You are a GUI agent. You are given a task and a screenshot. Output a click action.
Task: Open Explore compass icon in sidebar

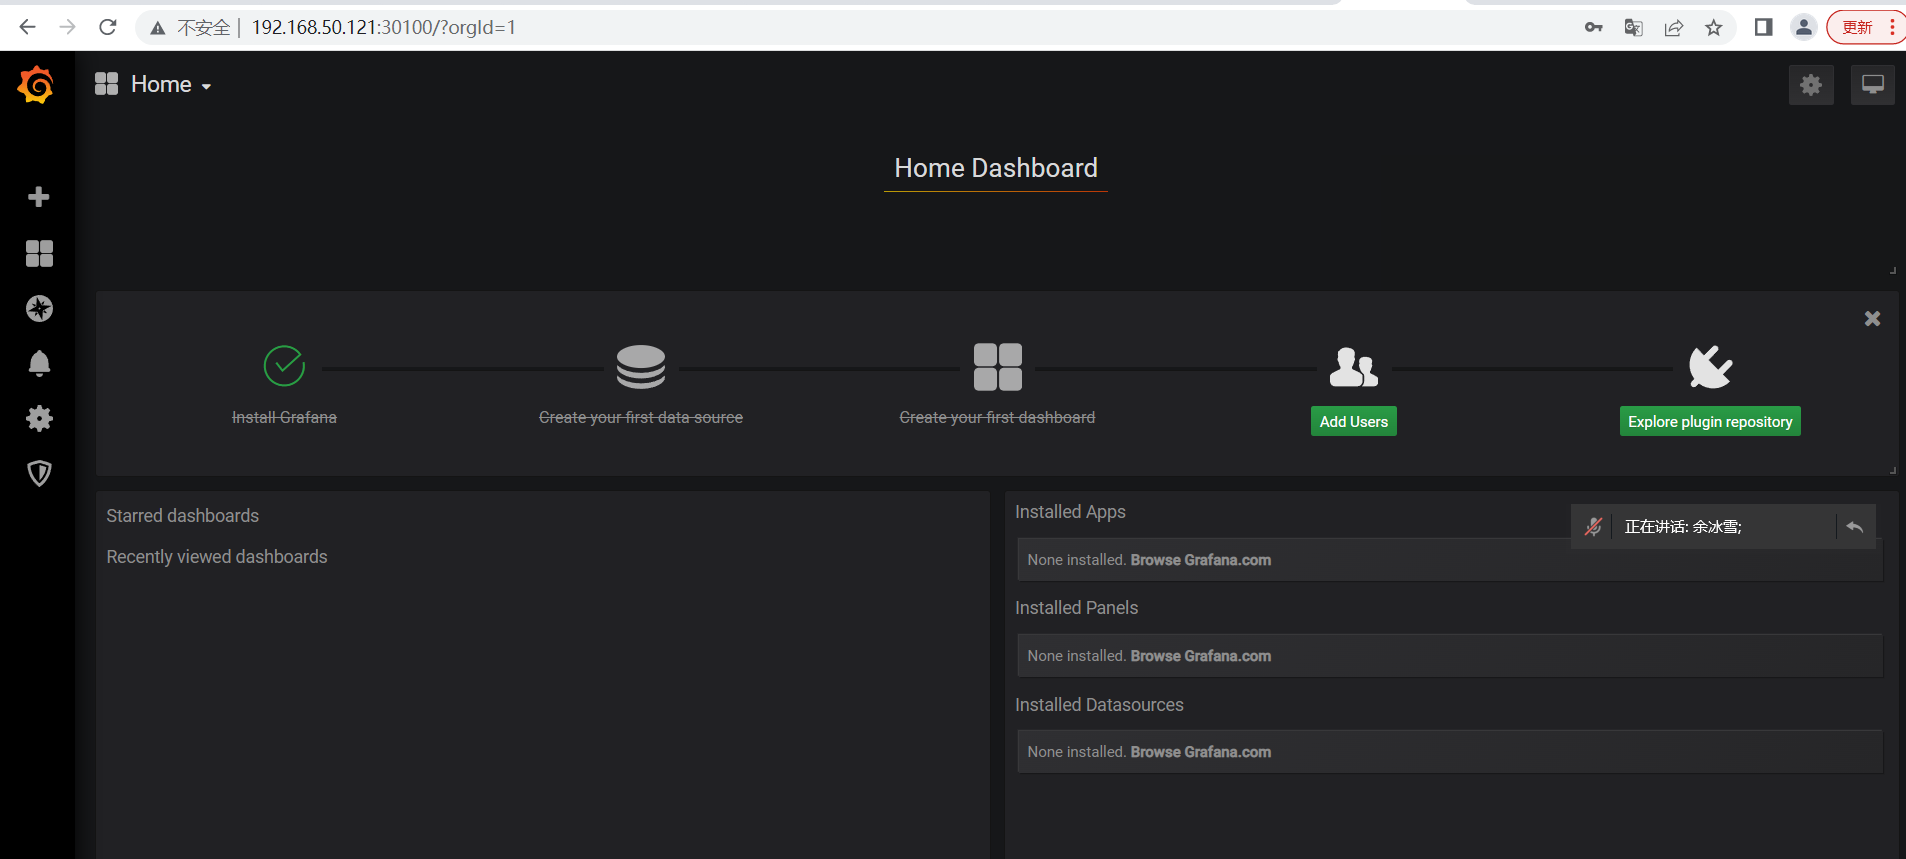tap(39, 308)
